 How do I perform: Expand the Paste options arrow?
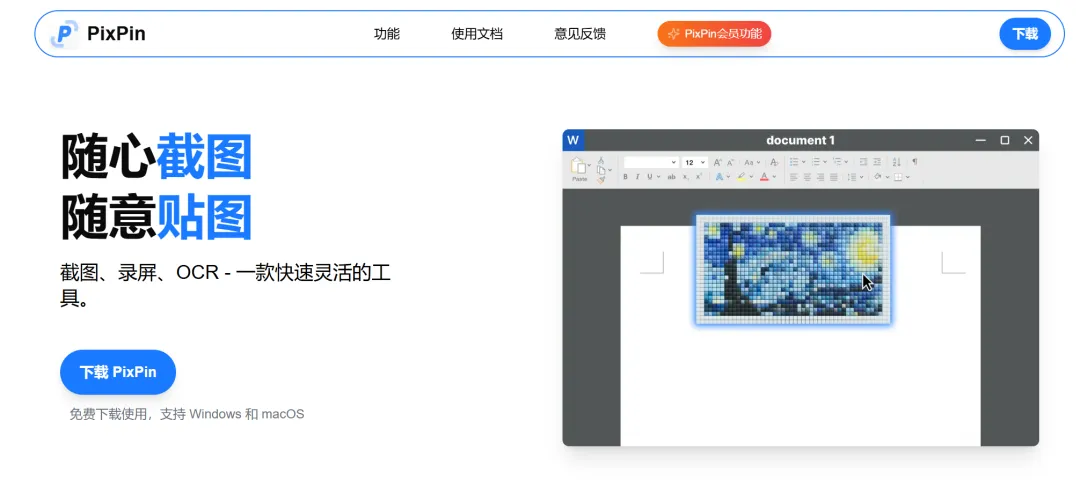[x=589, y=165]
